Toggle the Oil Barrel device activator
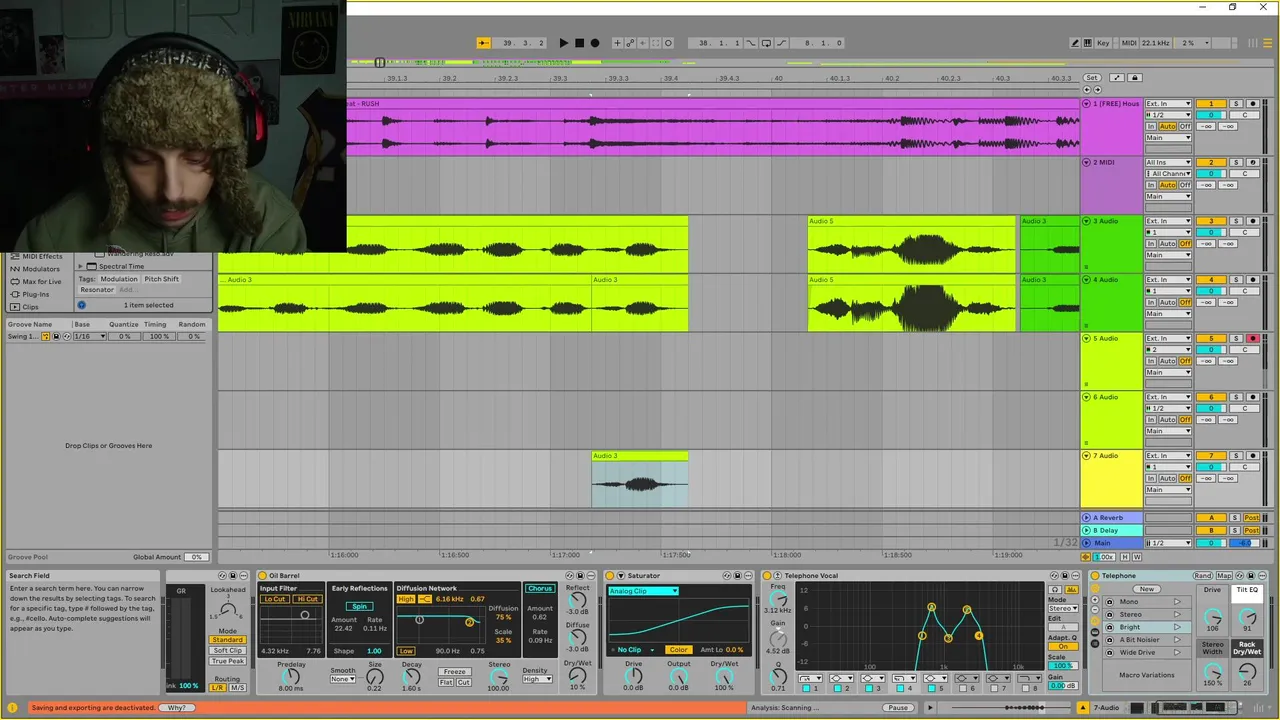Image resolution: width=1280 pixels, height=720 pixels. [262, 576]
